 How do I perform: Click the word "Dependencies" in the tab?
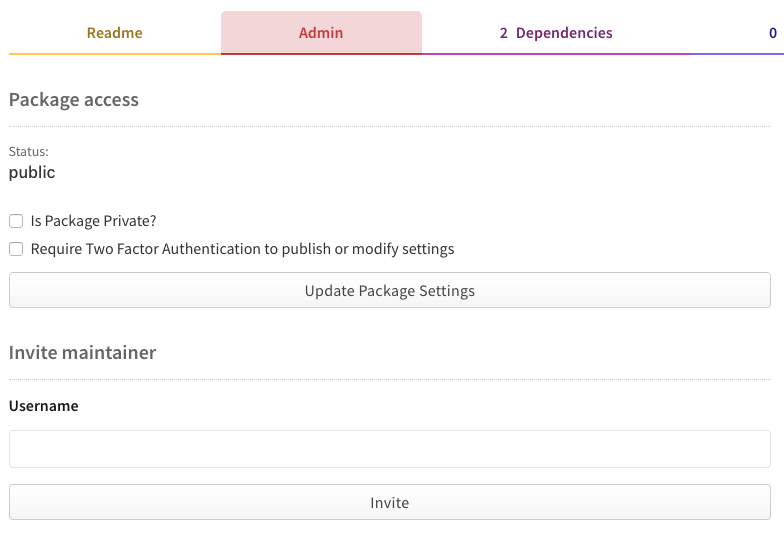[564, 33]
